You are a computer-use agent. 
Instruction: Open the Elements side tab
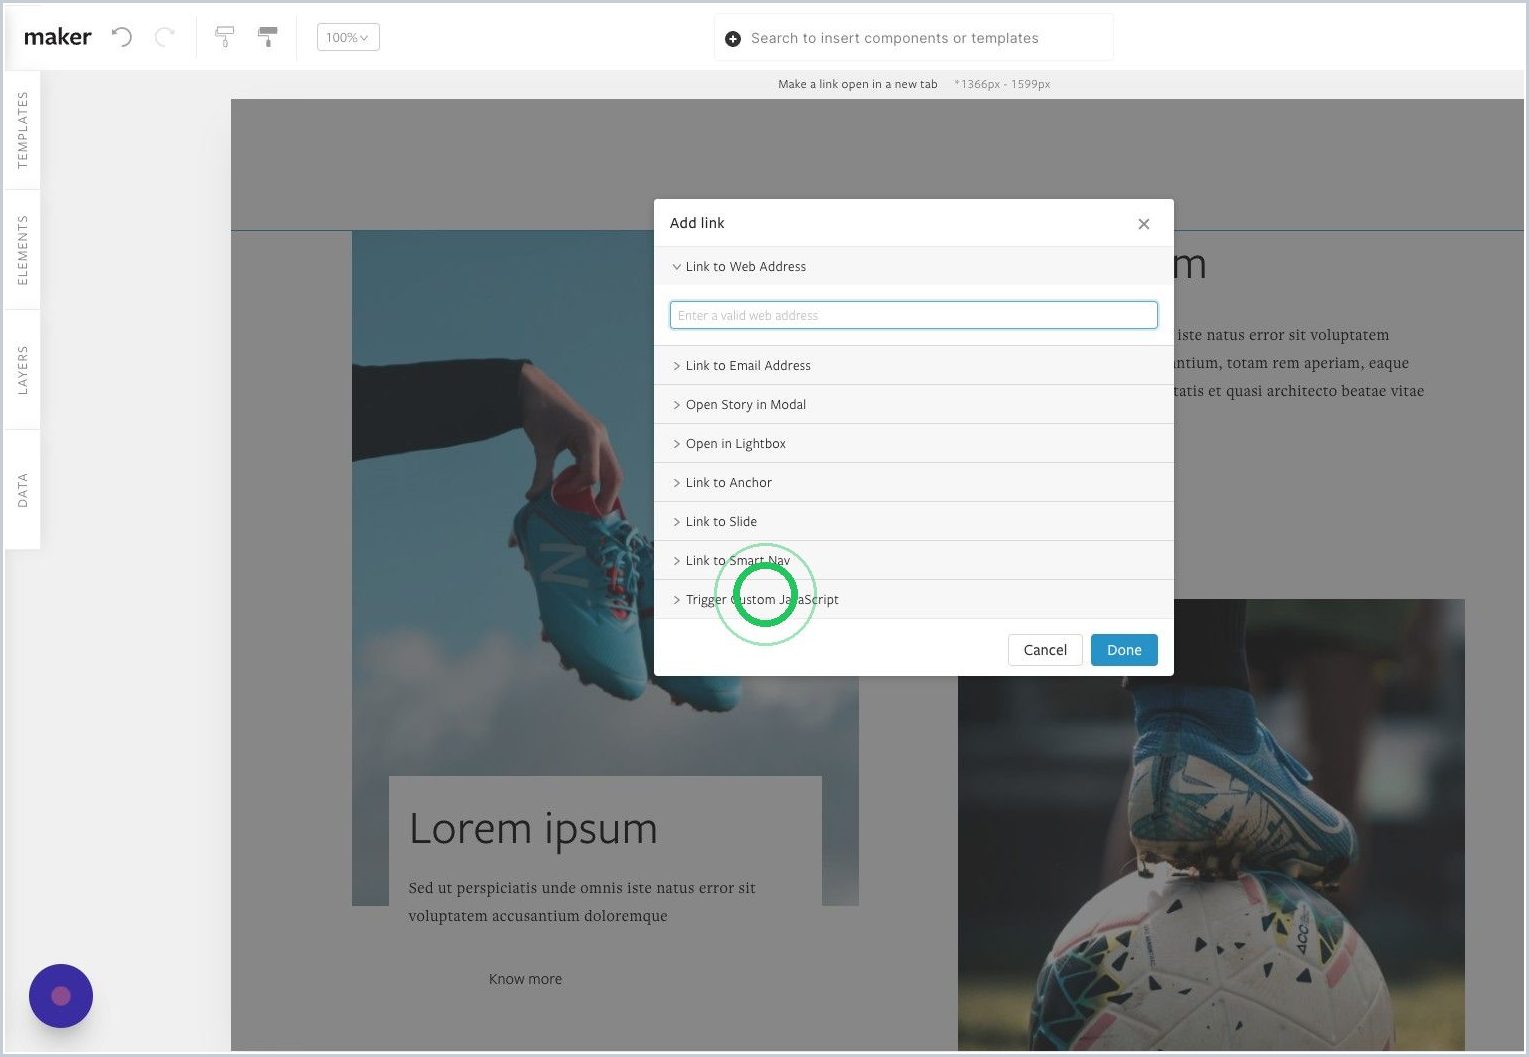22,250
